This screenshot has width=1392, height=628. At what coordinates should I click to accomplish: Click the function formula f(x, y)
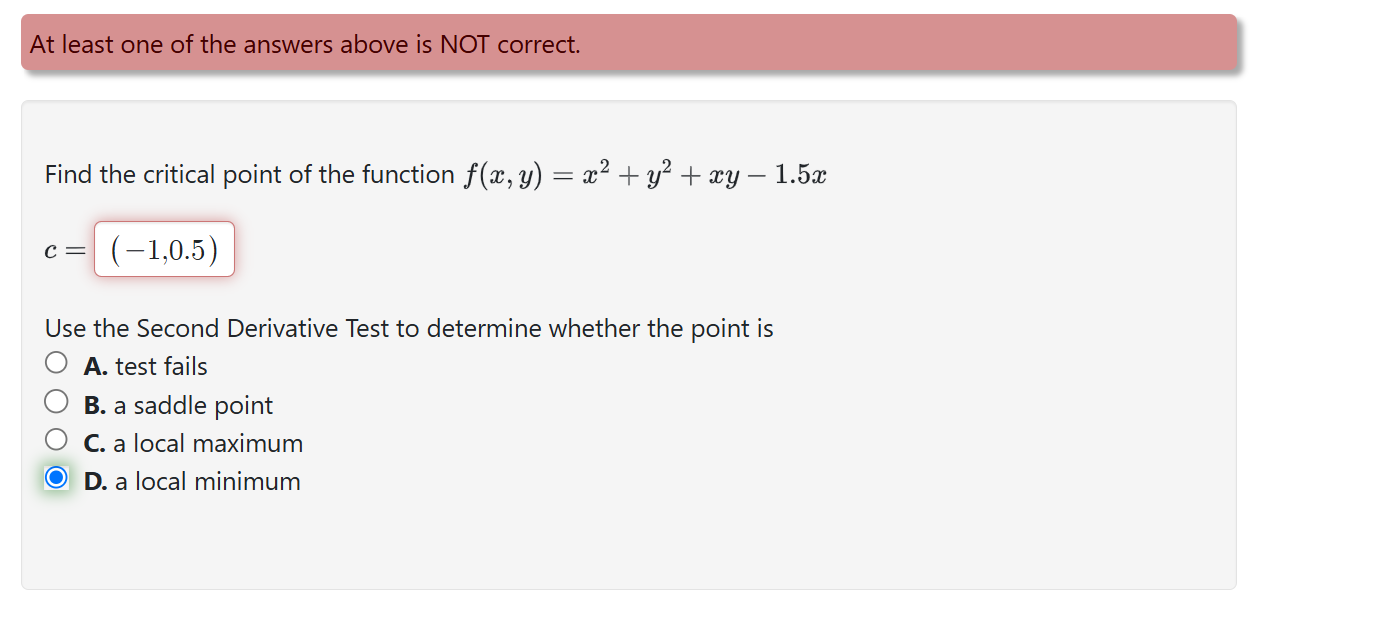(x=495, y=173)
